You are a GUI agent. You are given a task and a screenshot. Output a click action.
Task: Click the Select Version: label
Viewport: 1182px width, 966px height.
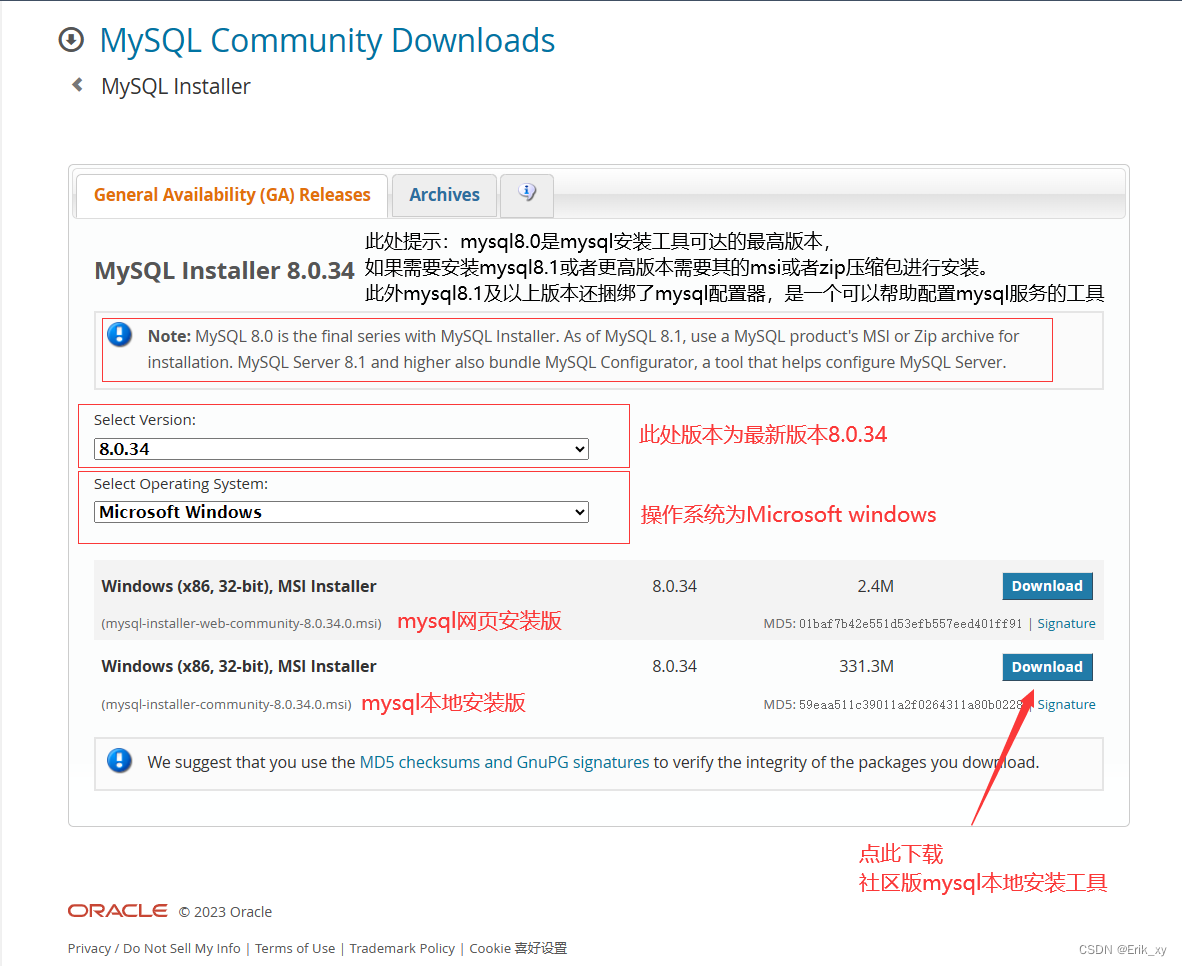145,420
